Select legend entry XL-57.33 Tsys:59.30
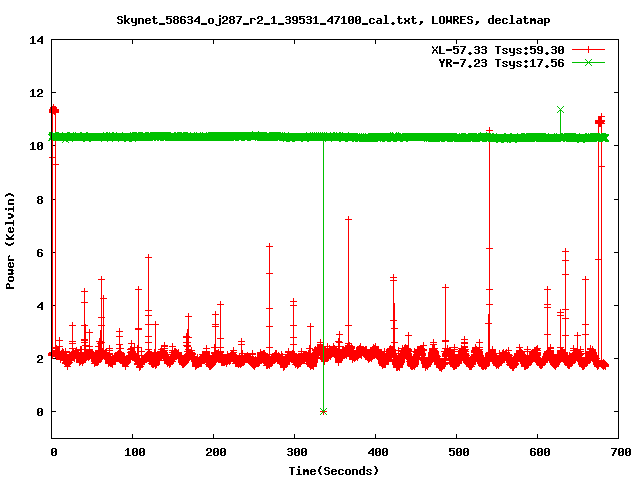The height and width of the screenshot is (480, 640). [x=498, y=50]
